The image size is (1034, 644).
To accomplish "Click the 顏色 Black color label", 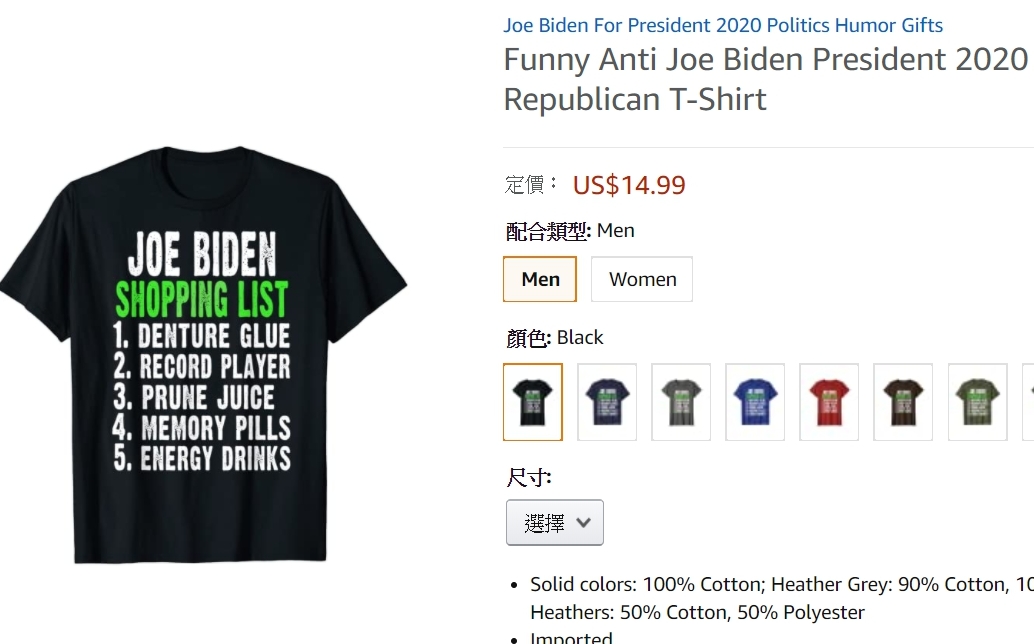I will 555,338.
